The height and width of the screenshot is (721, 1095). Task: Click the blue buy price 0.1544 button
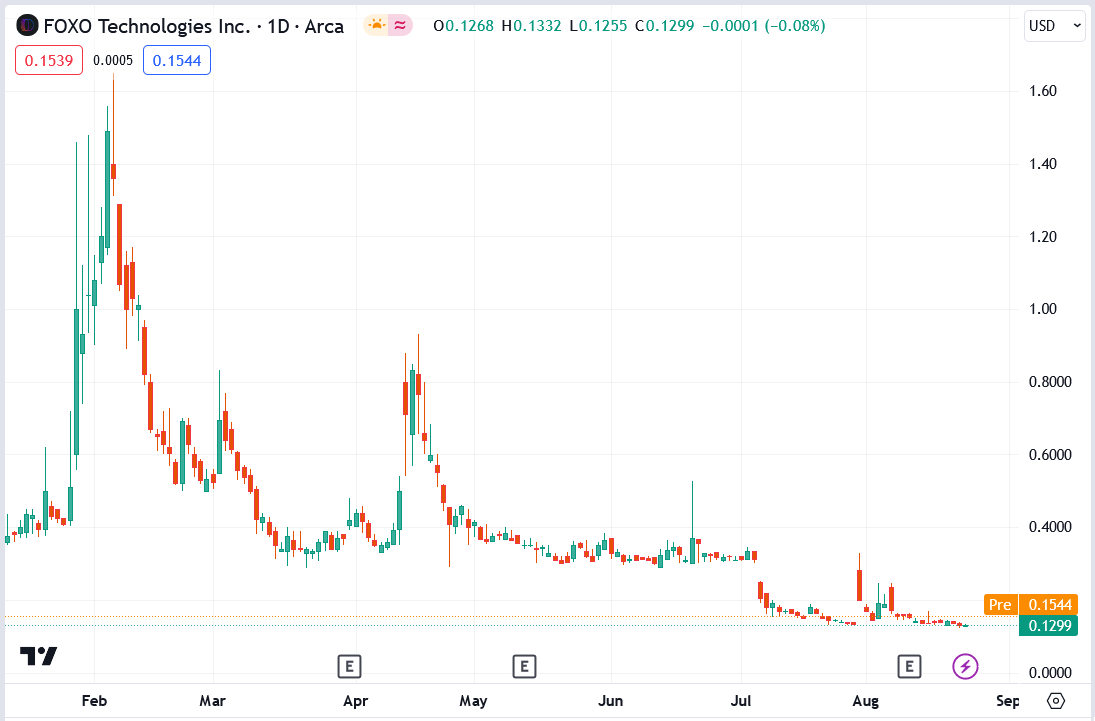point(177,60)
